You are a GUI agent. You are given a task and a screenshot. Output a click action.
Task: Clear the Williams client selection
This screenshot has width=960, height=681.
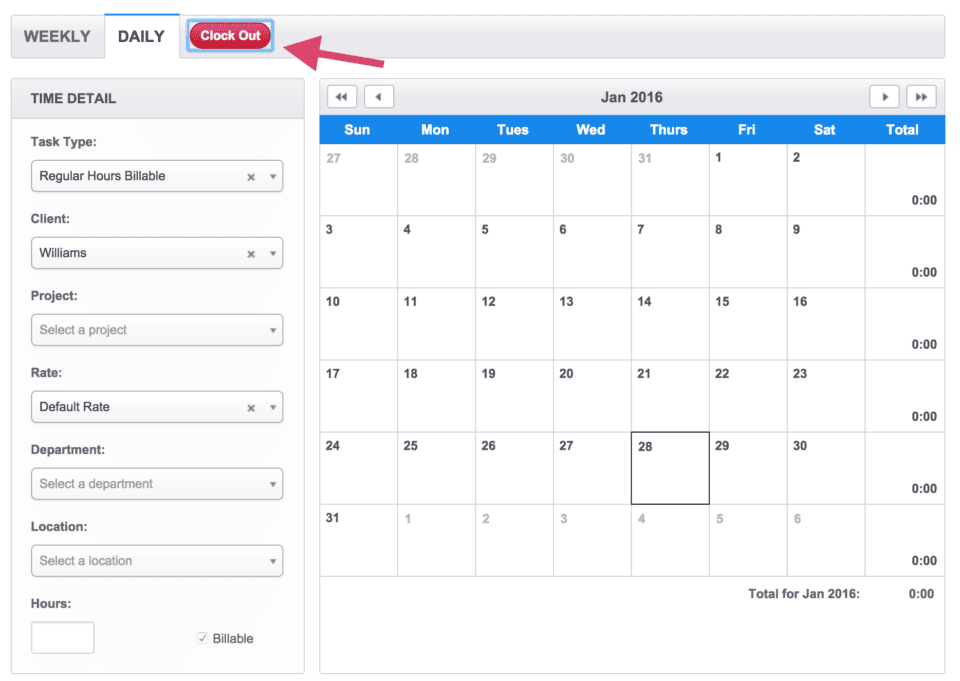tap(253, 253)
